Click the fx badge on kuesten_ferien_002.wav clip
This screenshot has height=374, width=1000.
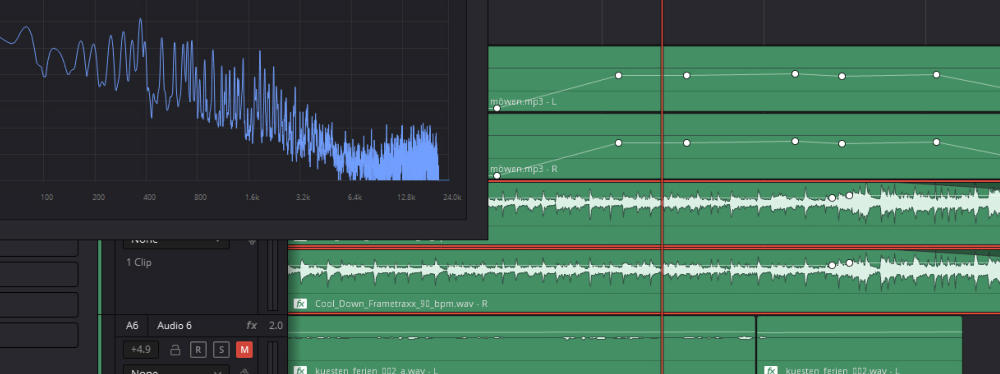coord(770,370)
